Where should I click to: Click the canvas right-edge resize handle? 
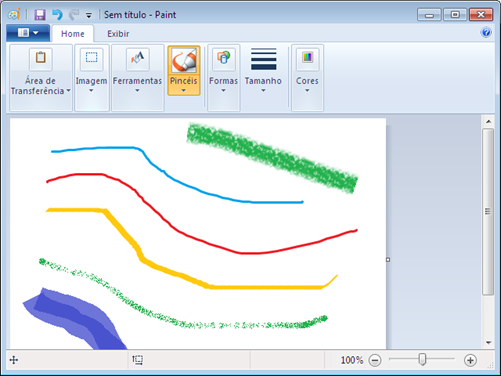pyautogui.click(x=388, y=260)
